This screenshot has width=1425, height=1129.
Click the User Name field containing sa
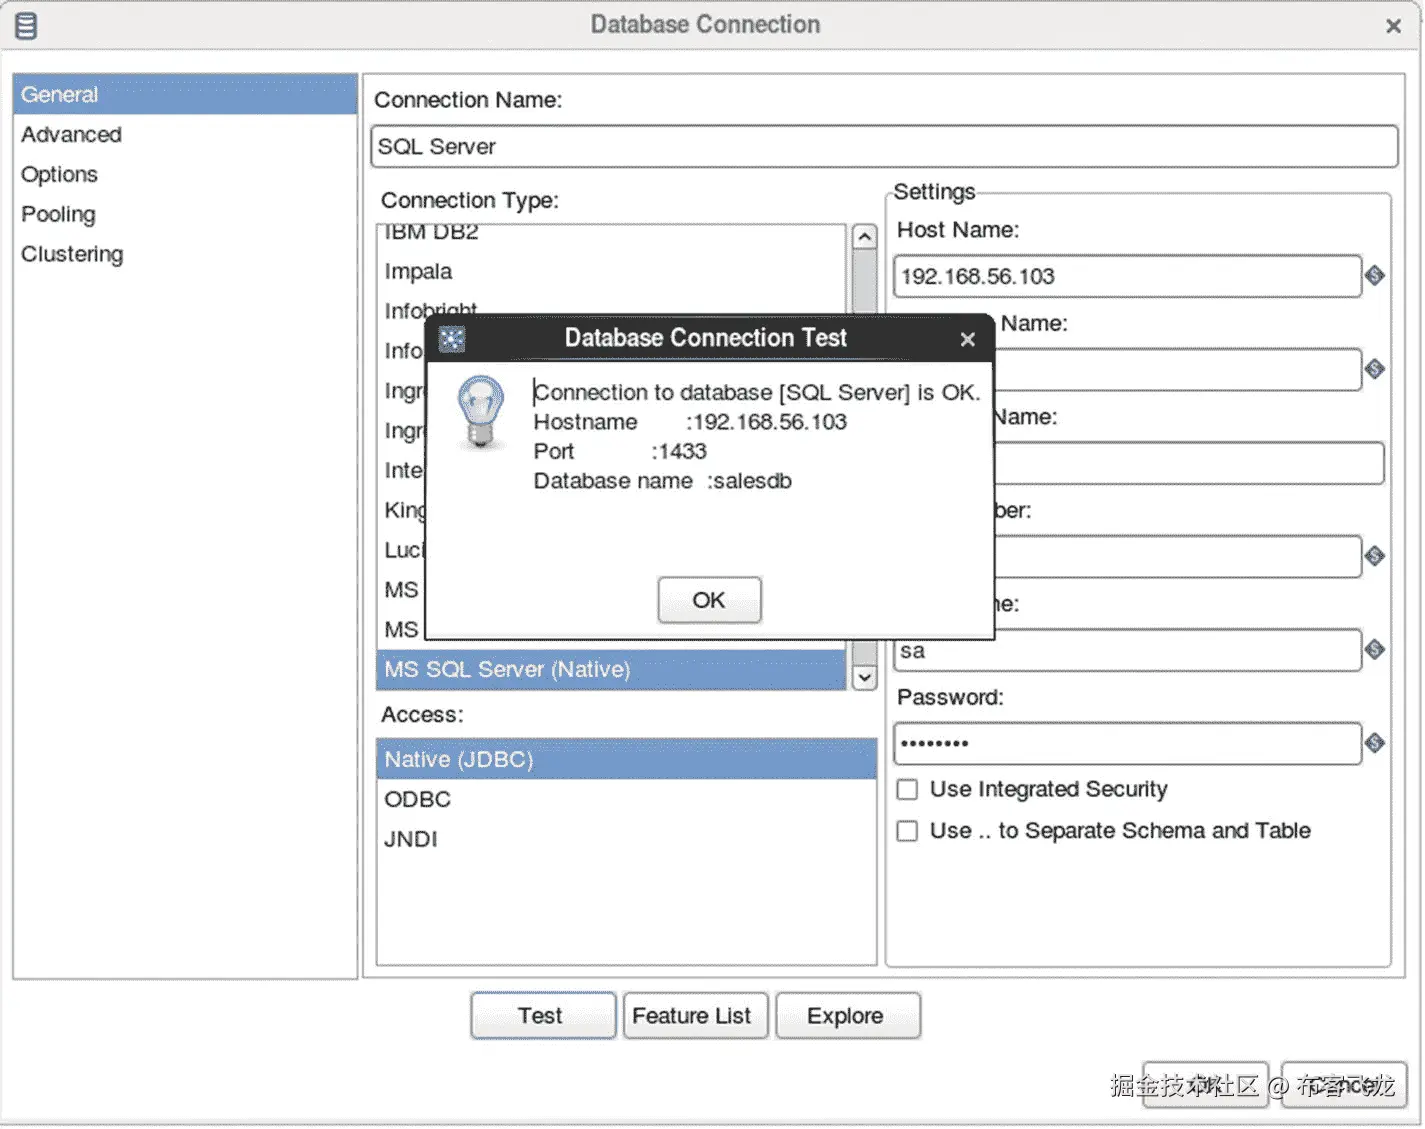pyautogui.click(x=1127, y=651)
